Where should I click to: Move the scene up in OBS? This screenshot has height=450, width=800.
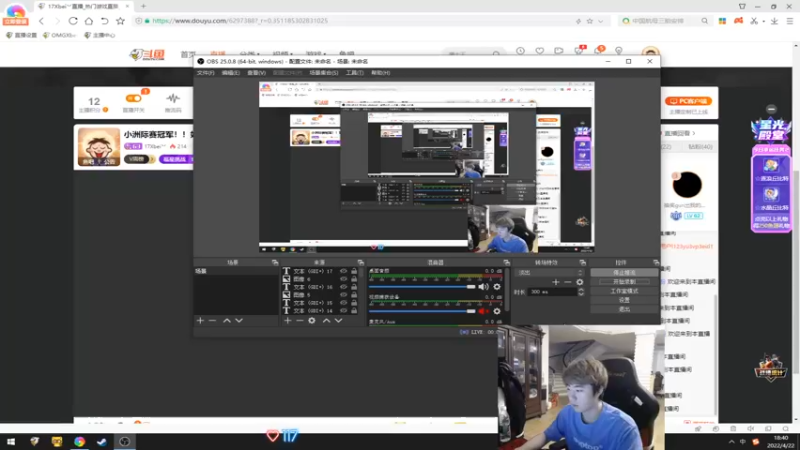pos(227,320)
